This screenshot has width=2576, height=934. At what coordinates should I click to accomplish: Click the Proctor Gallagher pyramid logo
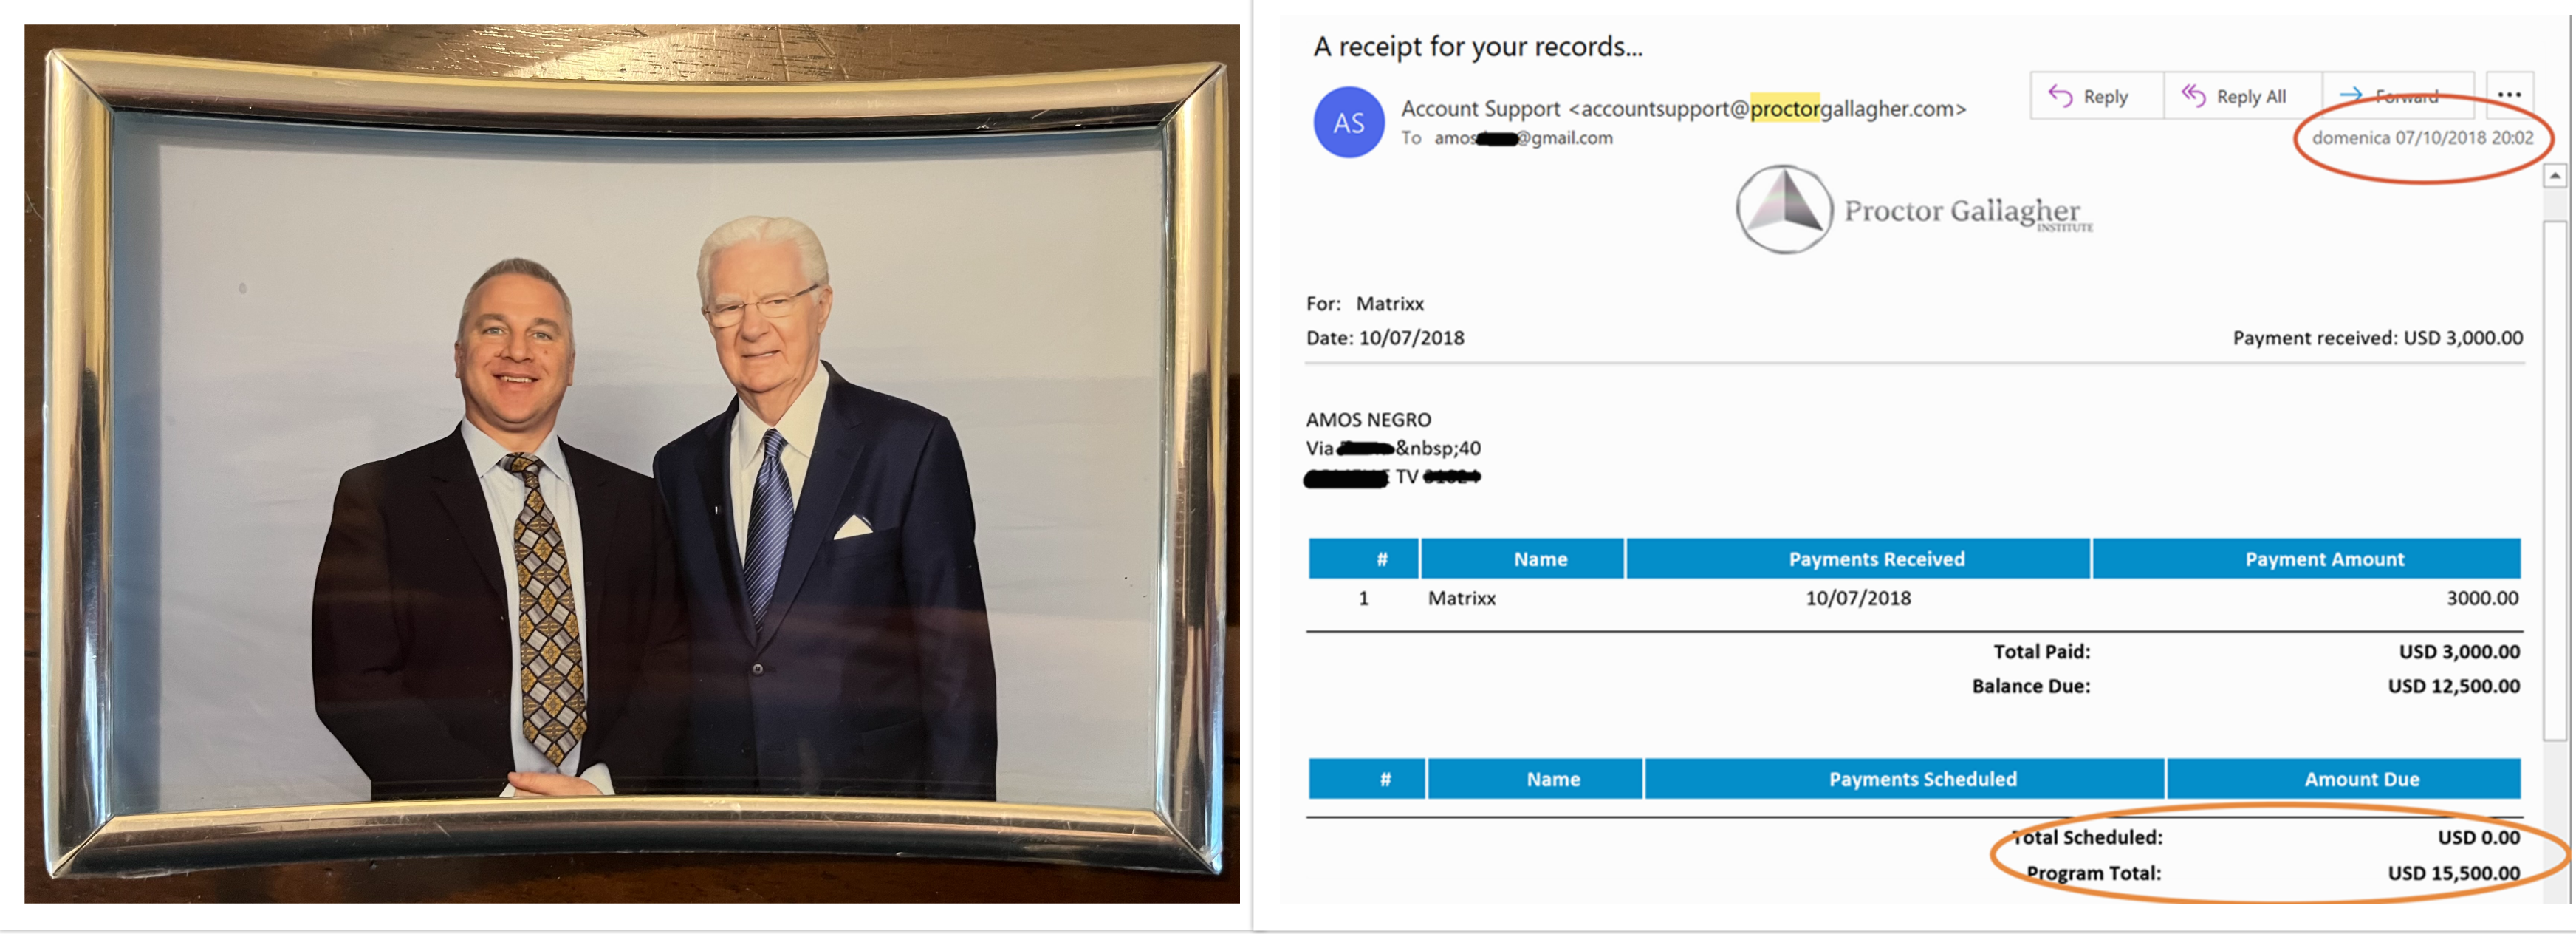tap(1784, 209)
